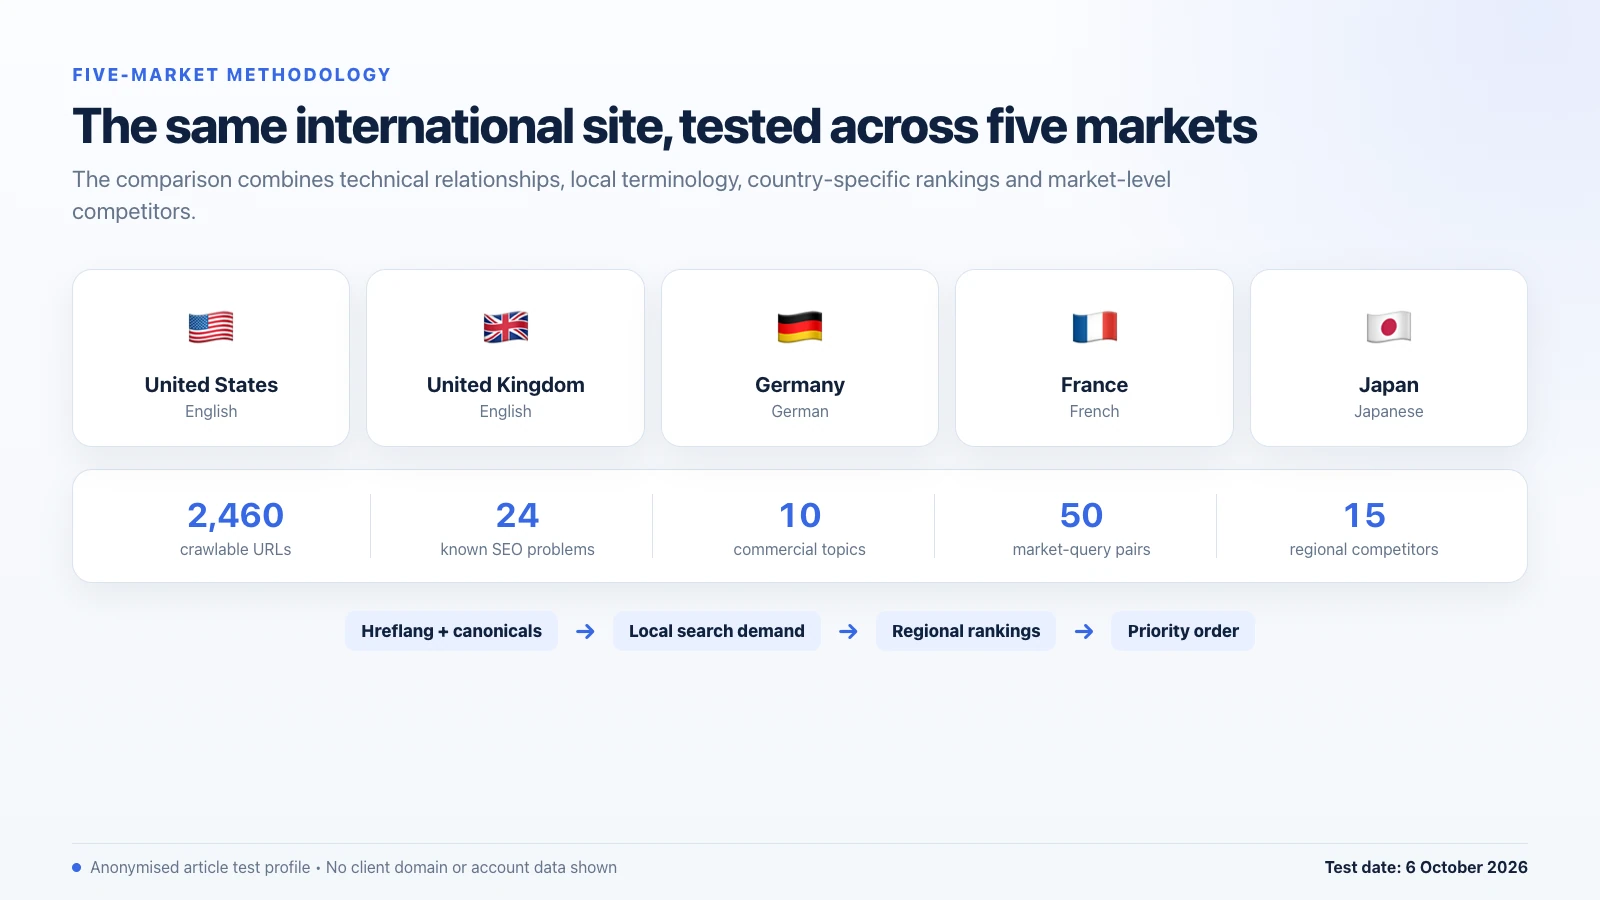Click the Test date: 6 October 2026 text

1426,868
